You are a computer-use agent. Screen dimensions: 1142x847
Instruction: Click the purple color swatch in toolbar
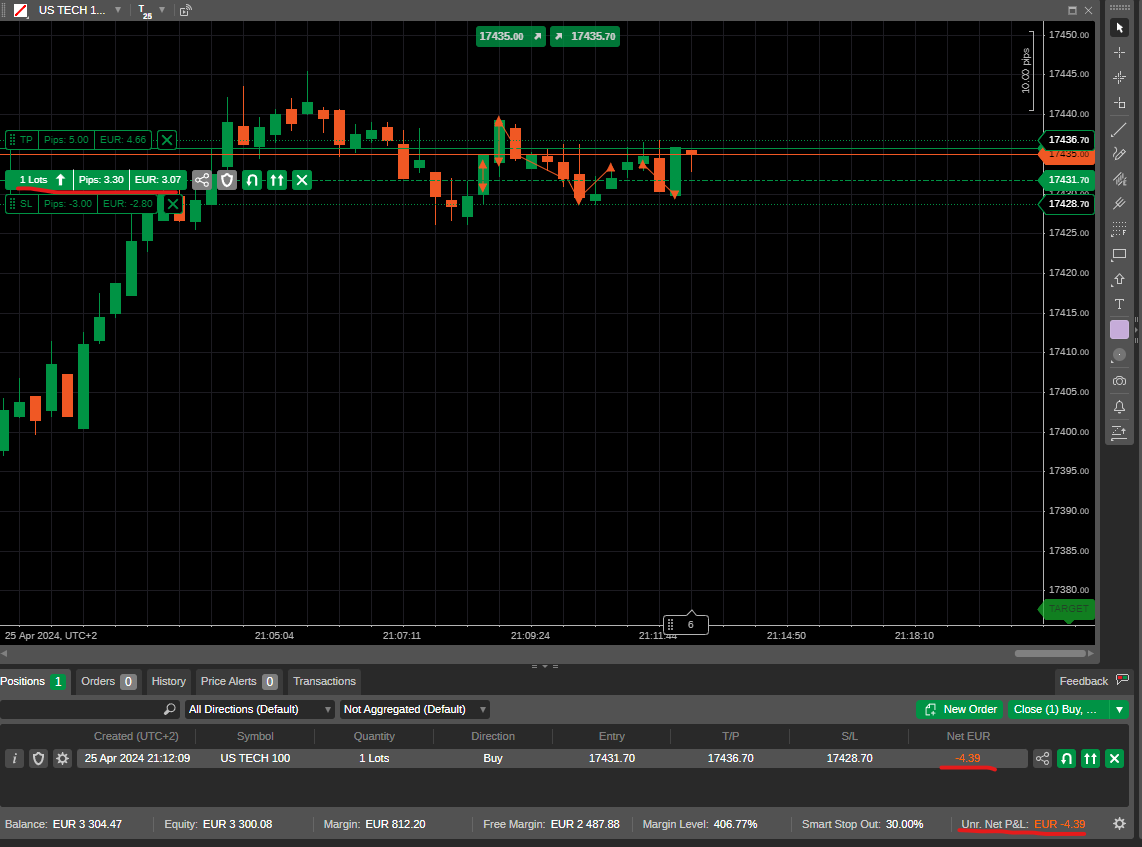(x=1119, y=330)
